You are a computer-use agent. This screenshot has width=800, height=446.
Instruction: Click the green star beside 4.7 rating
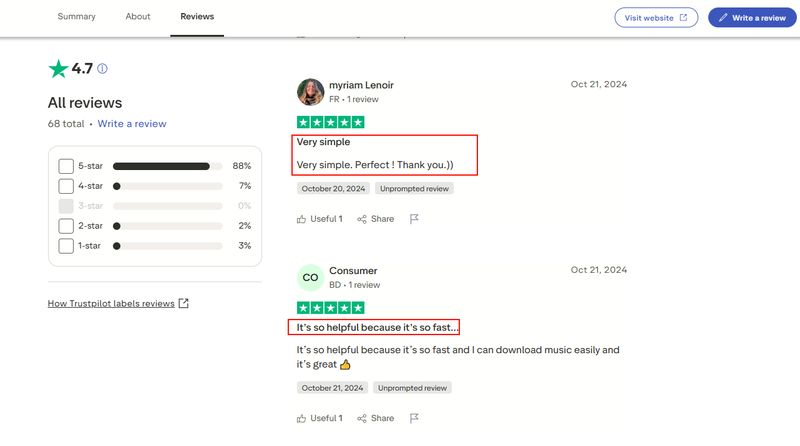click(x=58, y=69)
